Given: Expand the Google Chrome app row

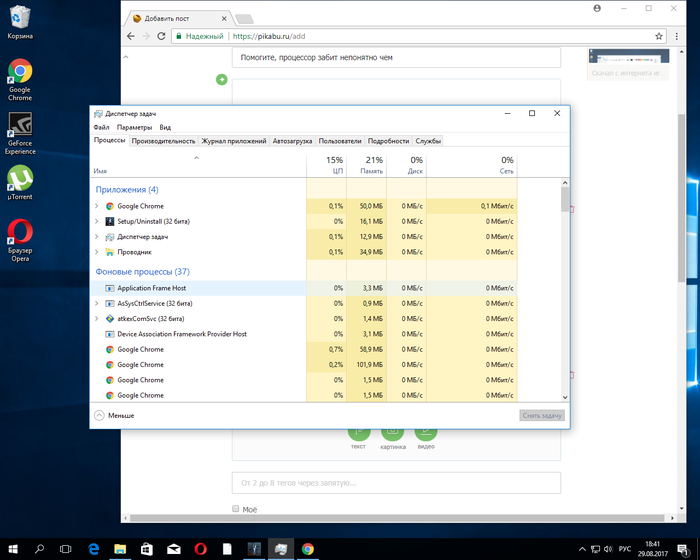Looking at the screenshot, I should pyautogui.click(x=96, y=206).
